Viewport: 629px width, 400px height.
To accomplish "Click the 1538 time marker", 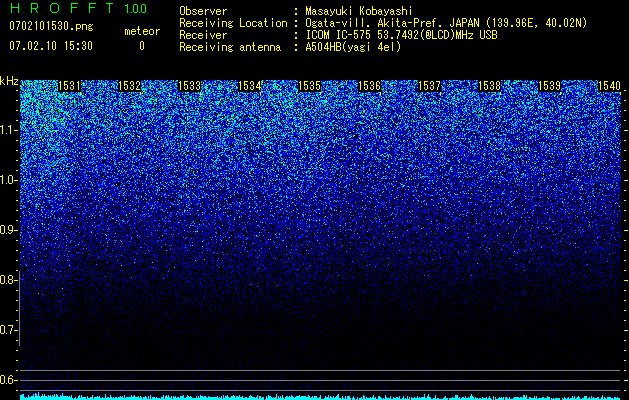I will point(489,86).
